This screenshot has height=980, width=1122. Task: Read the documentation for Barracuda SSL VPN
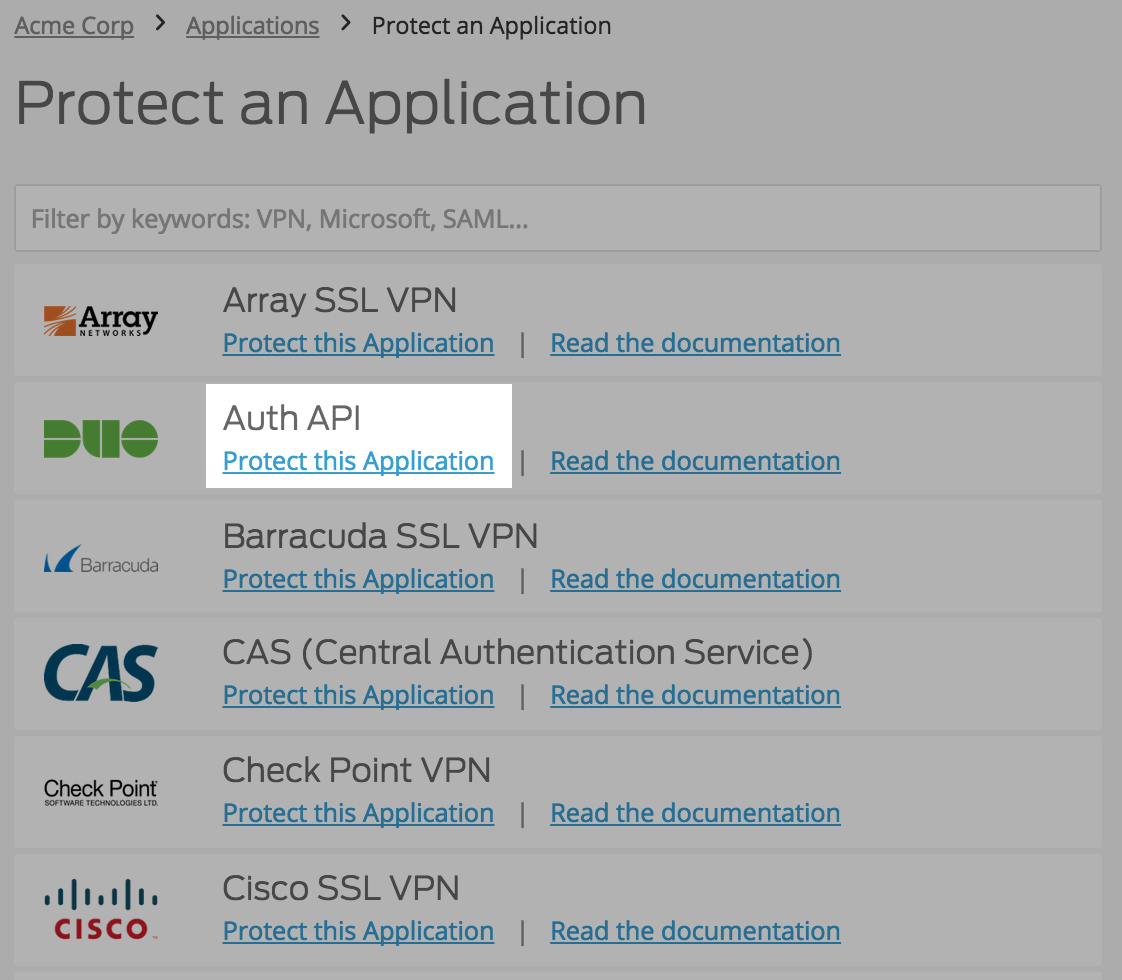pos(695,579)
